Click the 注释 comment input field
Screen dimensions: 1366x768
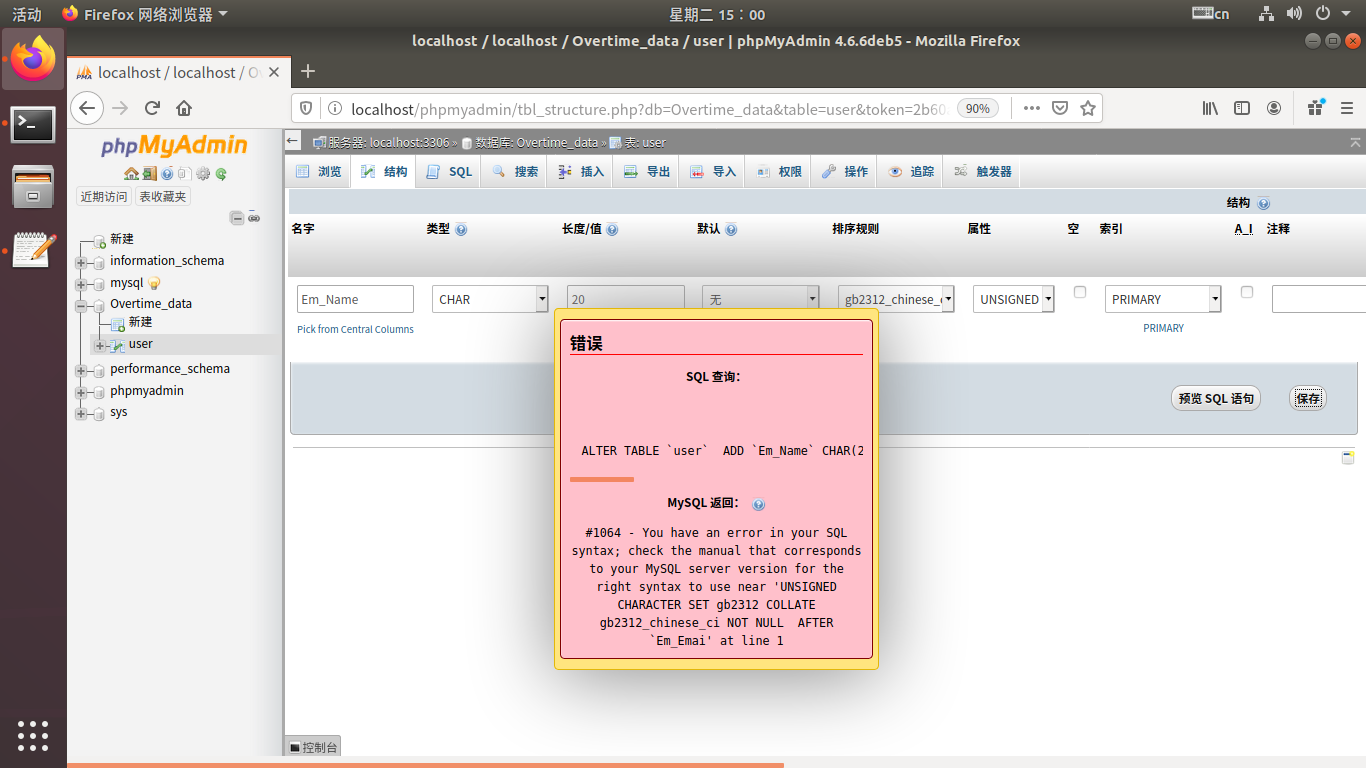click(x=1318, y=299)
